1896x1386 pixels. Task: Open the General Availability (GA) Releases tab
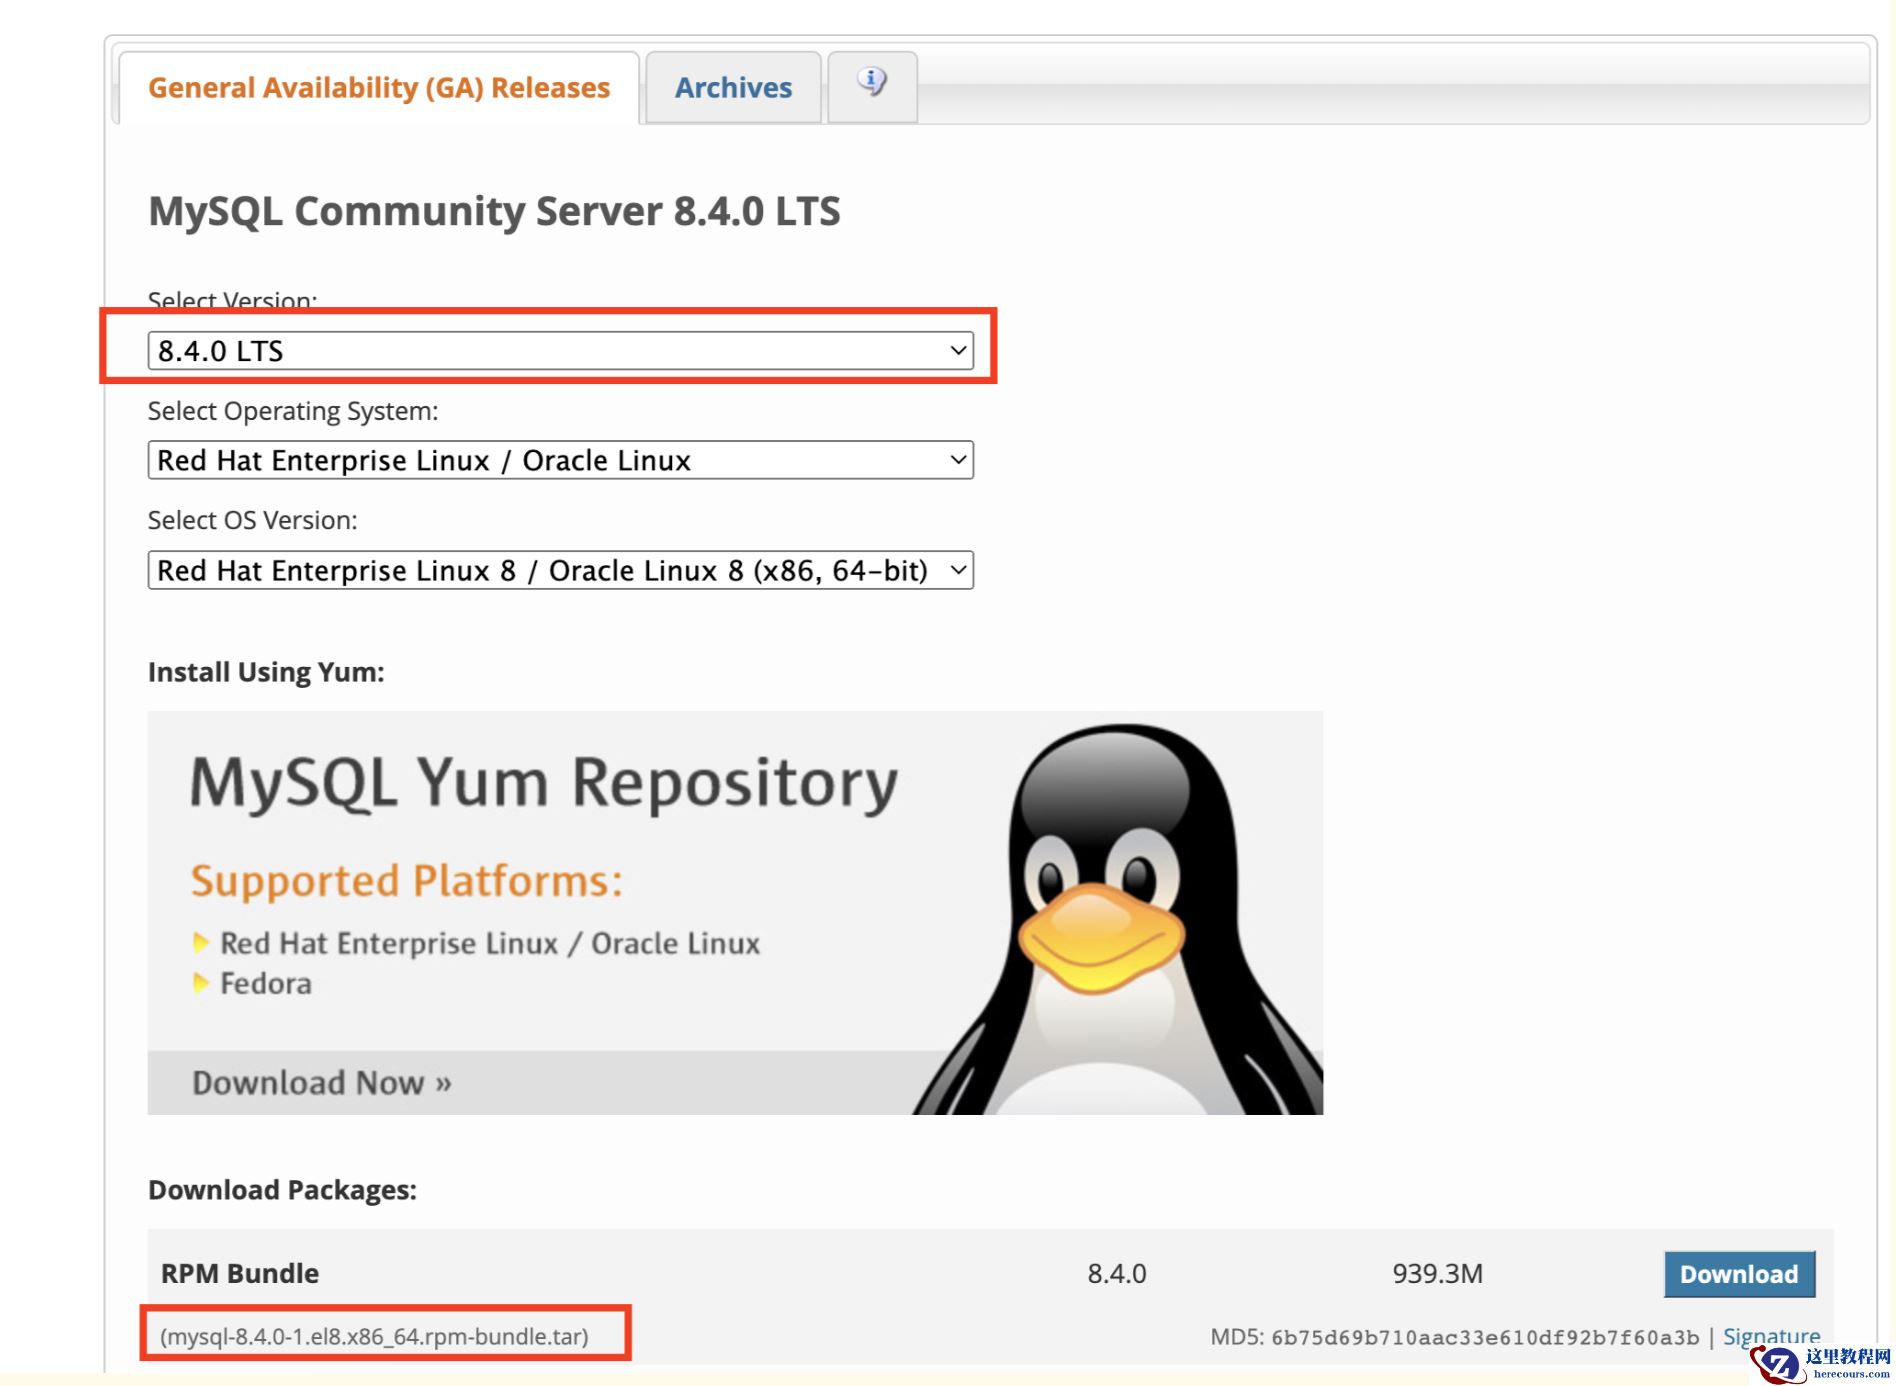379,88
